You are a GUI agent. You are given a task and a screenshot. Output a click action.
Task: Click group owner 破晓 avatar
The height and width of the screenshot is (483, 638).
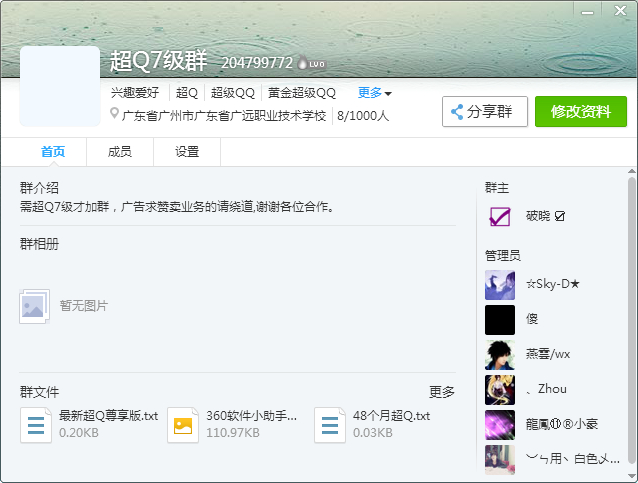tap(500, 216)
